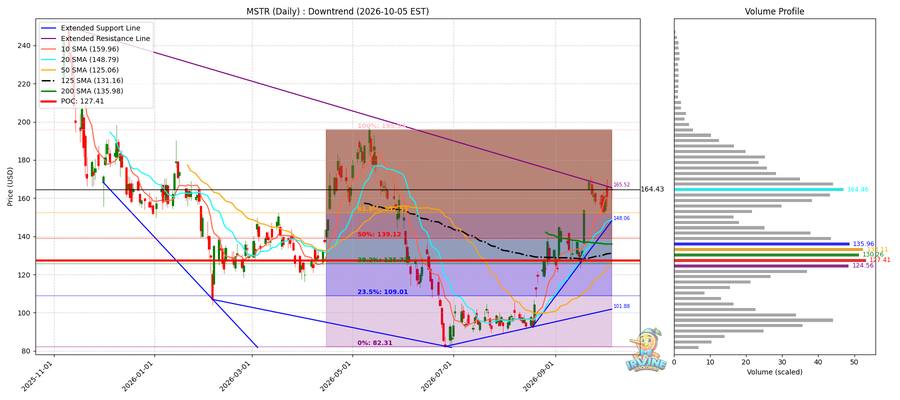Click the '165.52' resistance line value
The image size is (900, 400).
coord(622,185)
